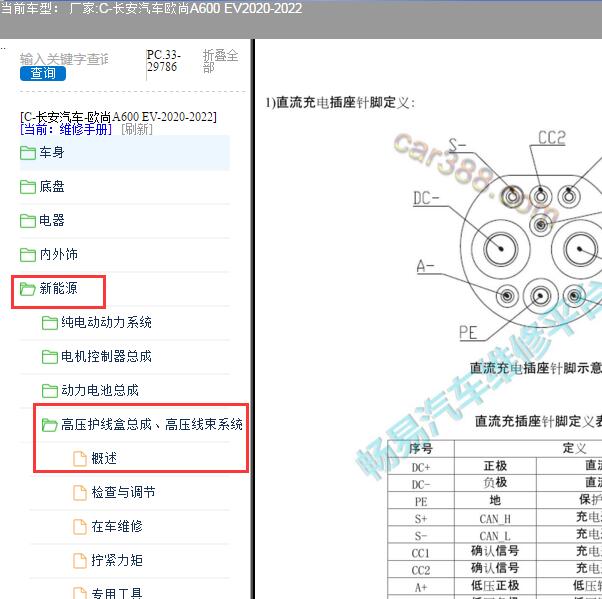Click the 直流充插座针脚定义表 table caption

(538, 421)
